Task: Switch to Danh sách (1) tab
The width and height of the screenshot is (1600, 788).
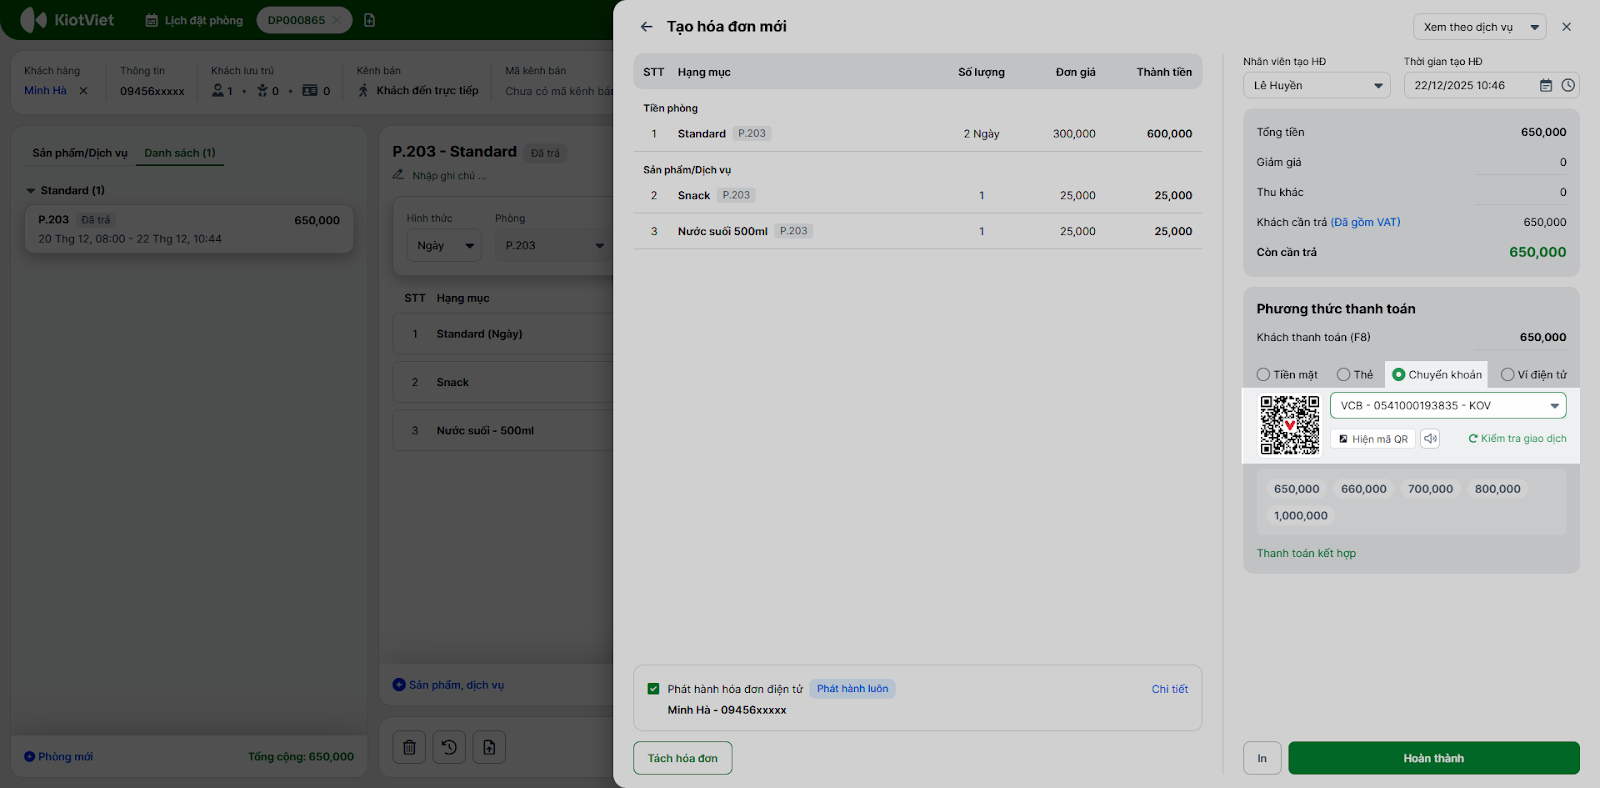Action: [180, 153]
